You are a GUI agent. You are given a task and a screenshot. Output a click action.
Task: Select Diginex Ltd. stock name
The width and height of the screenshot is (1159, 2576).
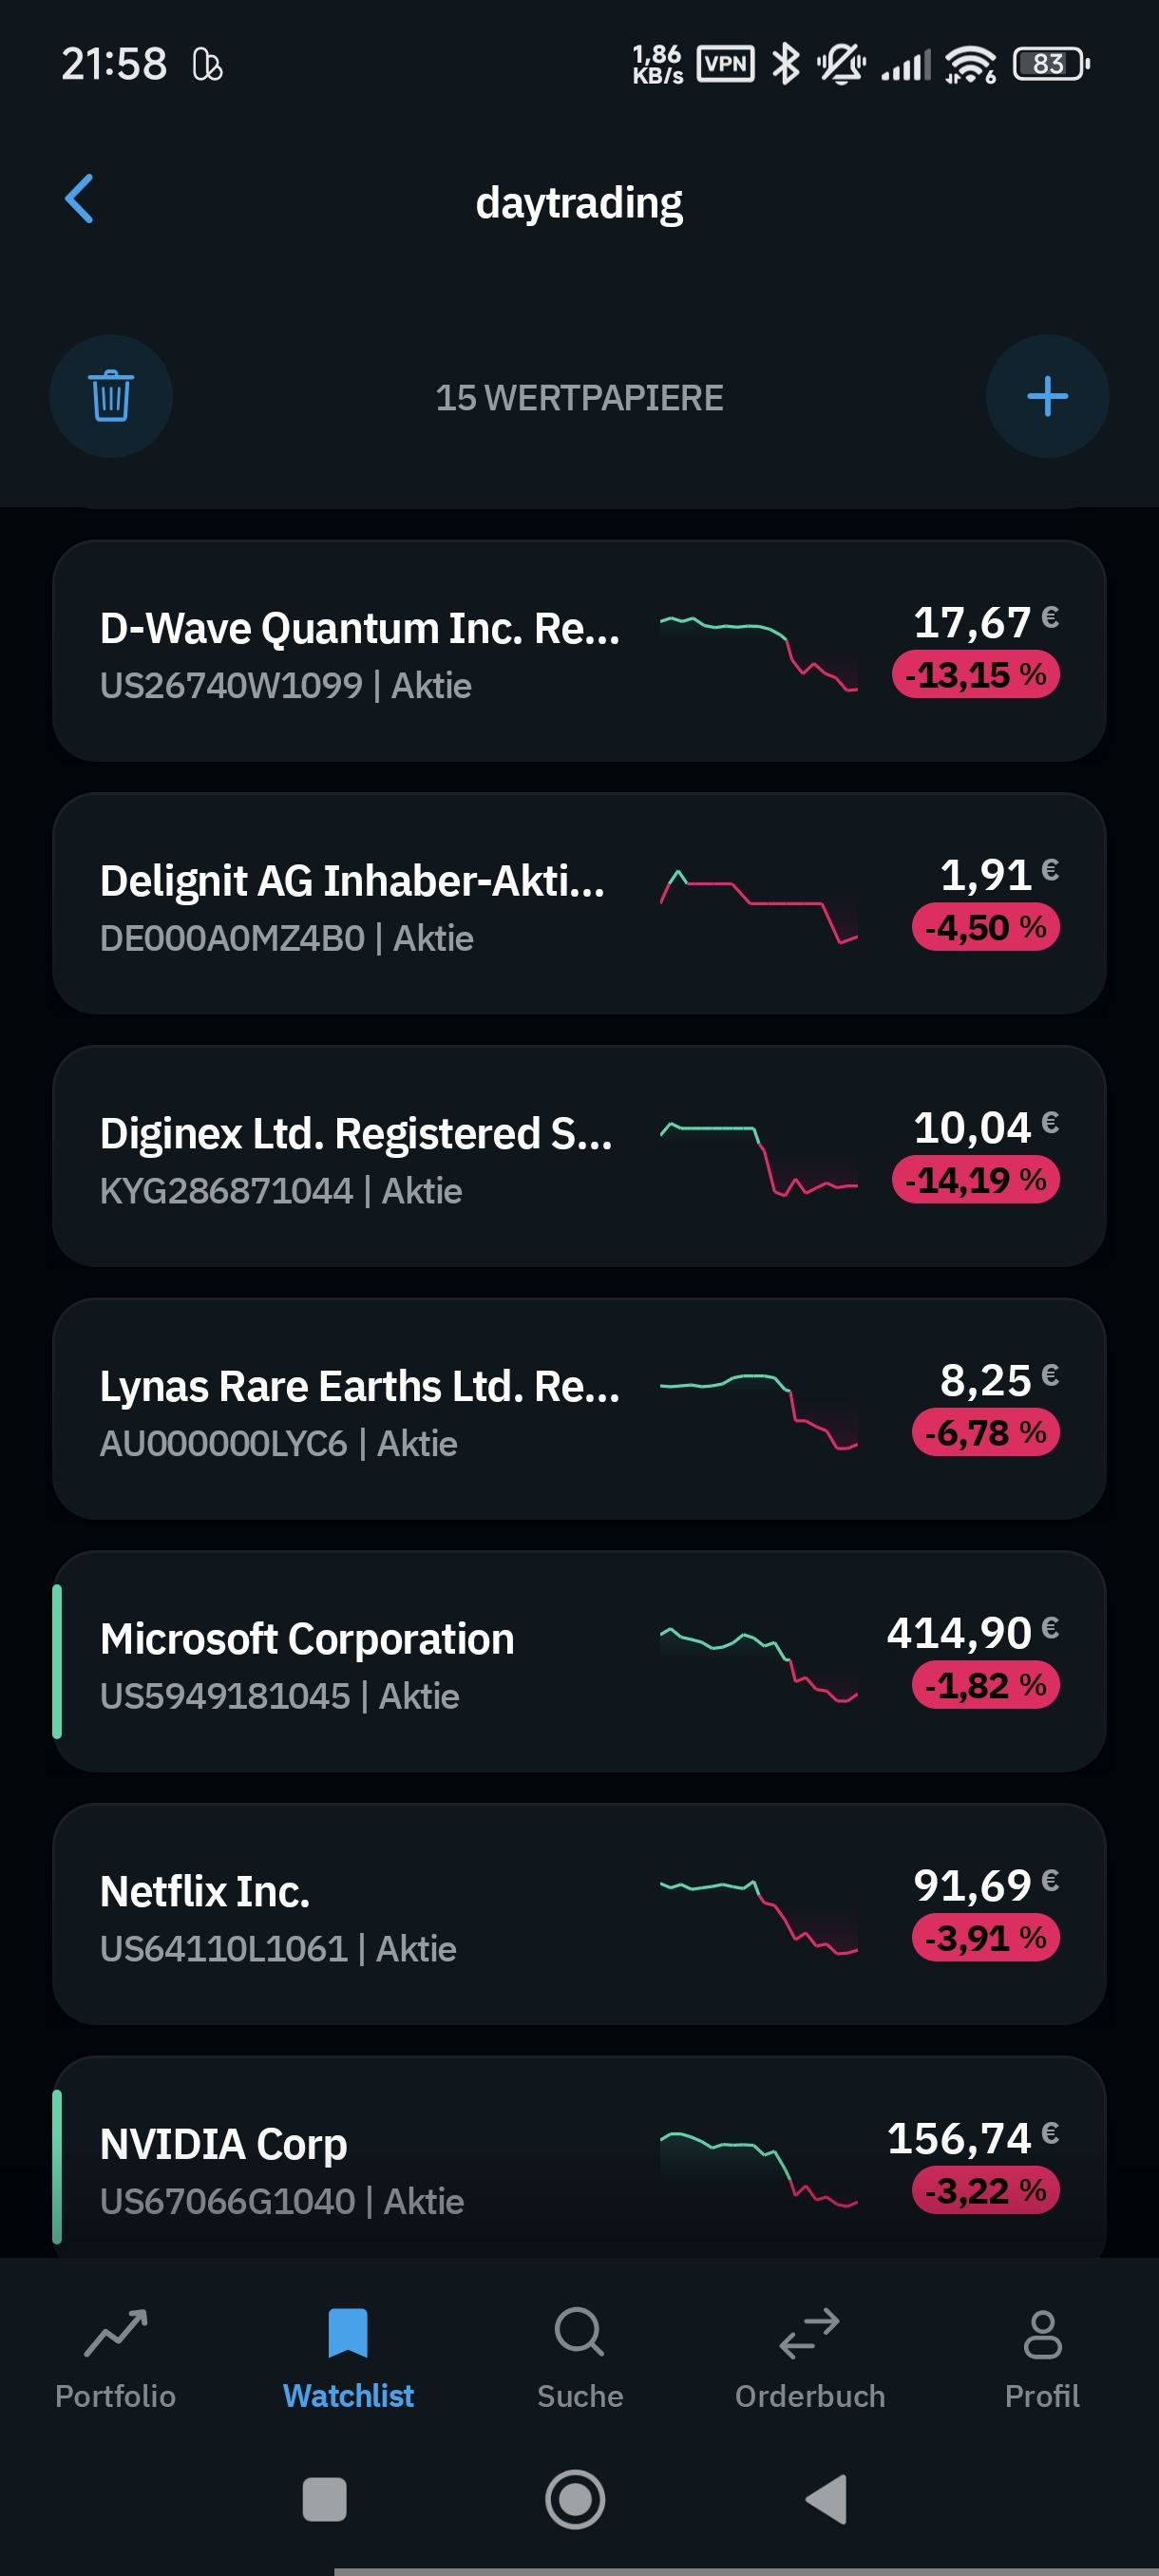pos(355,1134)
